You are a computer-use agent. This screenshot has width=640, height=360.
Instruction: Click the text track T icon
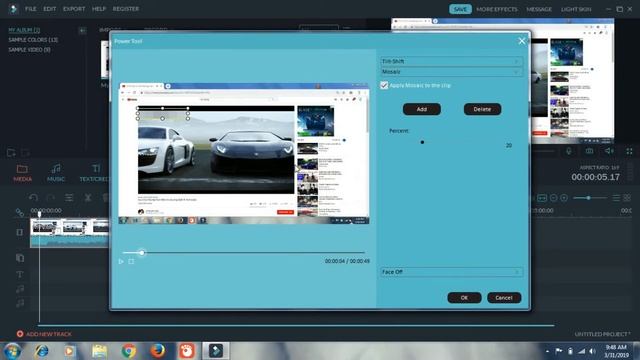coord(20,274)
